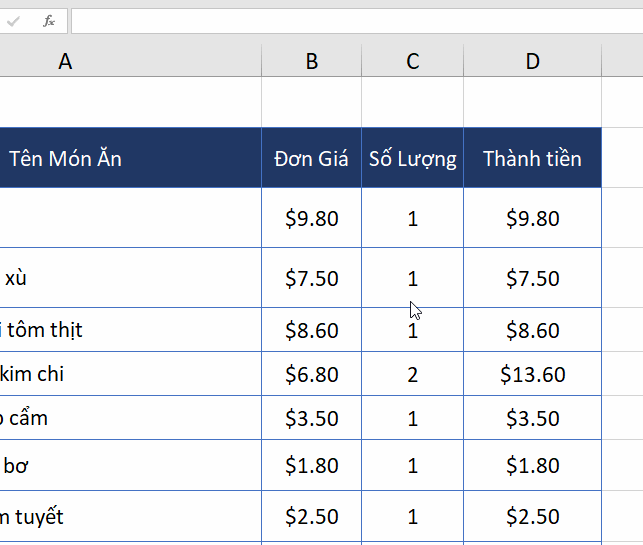Image resolution: width=643 pixels, height=545 pixels.
Task: Select the $1.80 cell in Thành tiền column
Action: (x=533, y=465)
